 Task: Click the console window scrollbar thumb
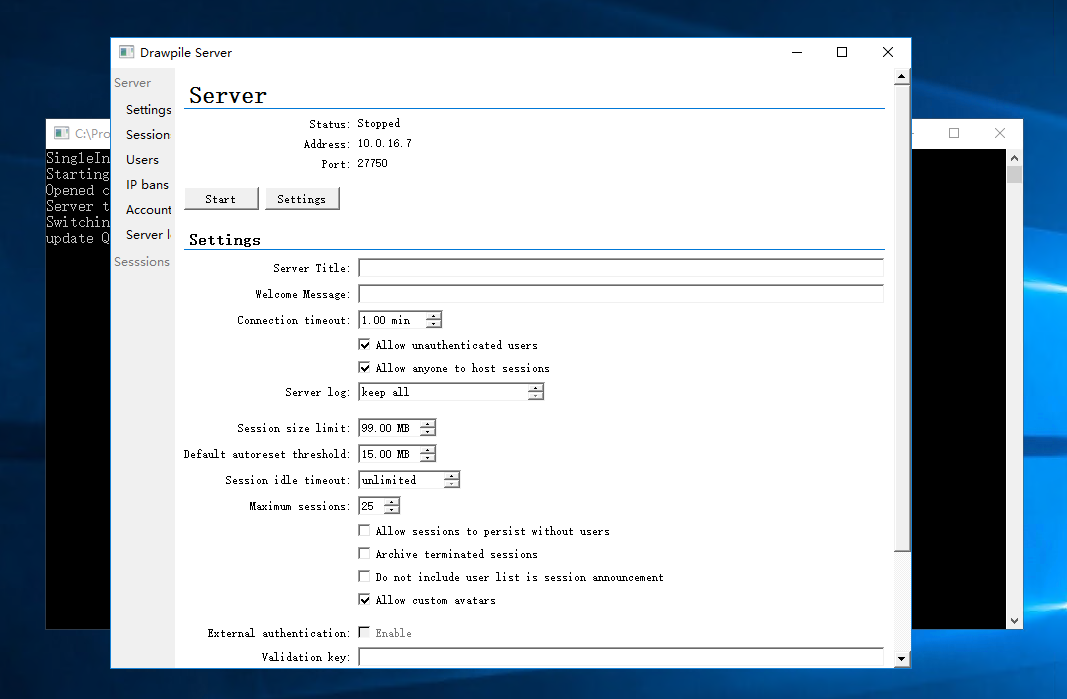[1015, 175]
